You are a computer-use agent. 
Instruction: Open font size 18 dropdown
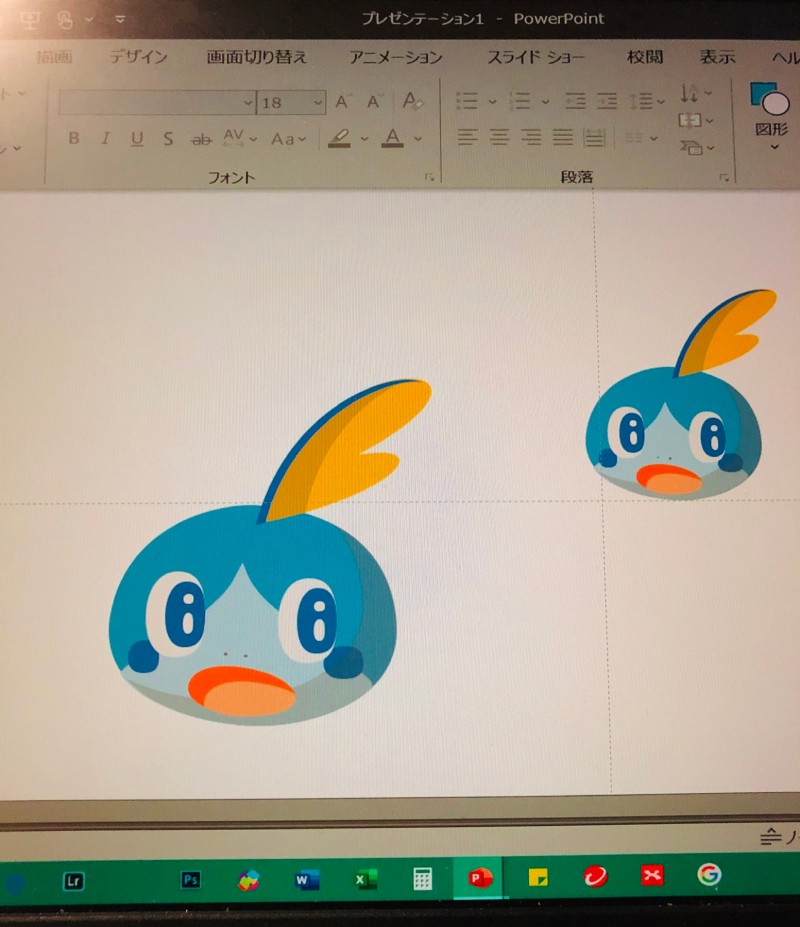point(318,103)
